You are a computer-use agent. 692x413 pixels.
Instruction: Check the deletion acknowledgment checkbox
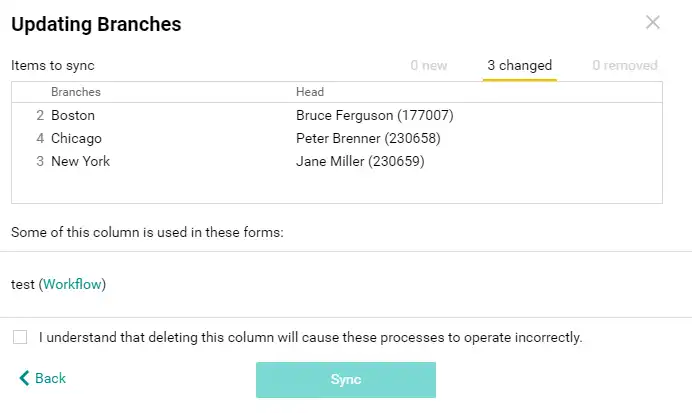[x=20, y=337]
